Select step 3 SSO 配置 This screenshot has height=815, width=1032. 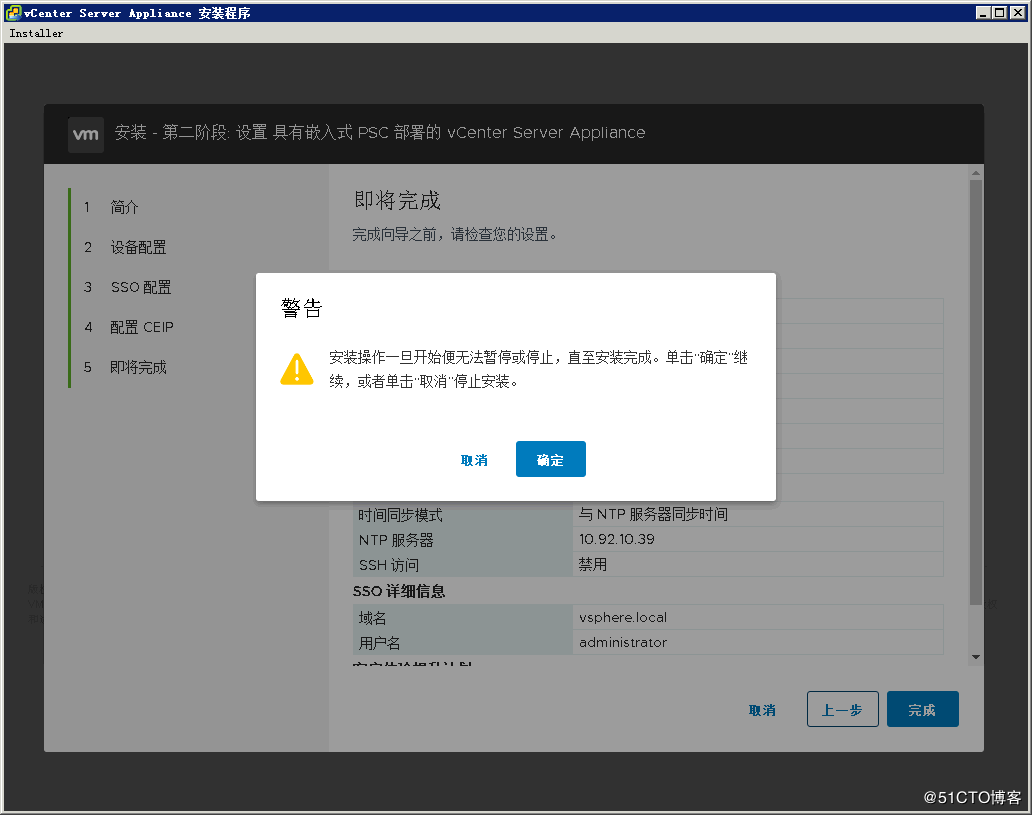(x=140, y=287)
